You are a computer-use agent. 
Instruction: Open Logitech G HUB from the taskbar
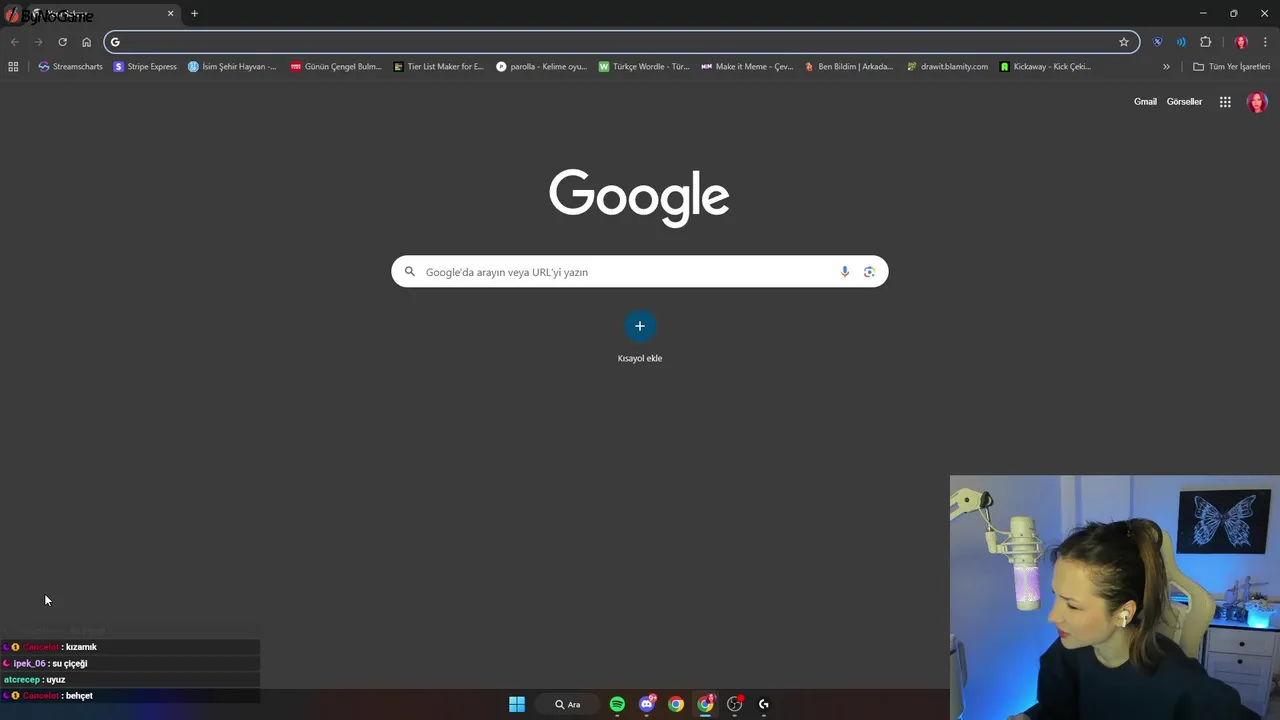764,704
